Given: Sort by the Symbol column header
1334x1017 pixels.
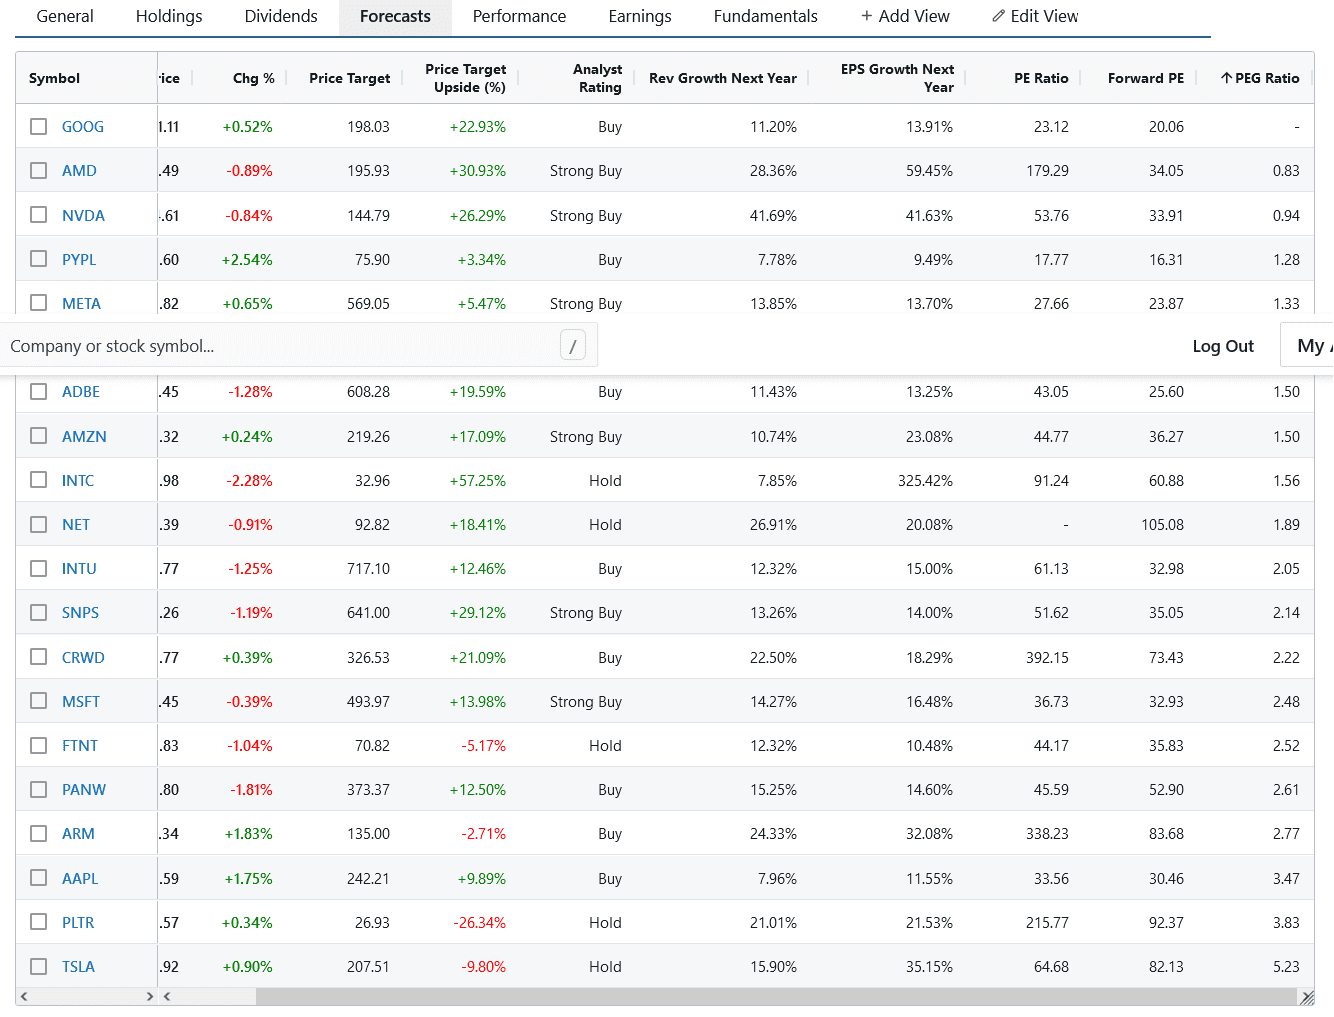Looking at the screenshot, I should tap(54, 78).
